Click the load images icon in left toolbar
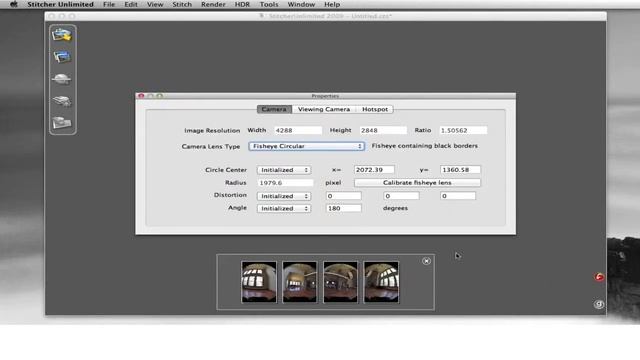This screenshot has height=360, width=640. pos(62,35)
